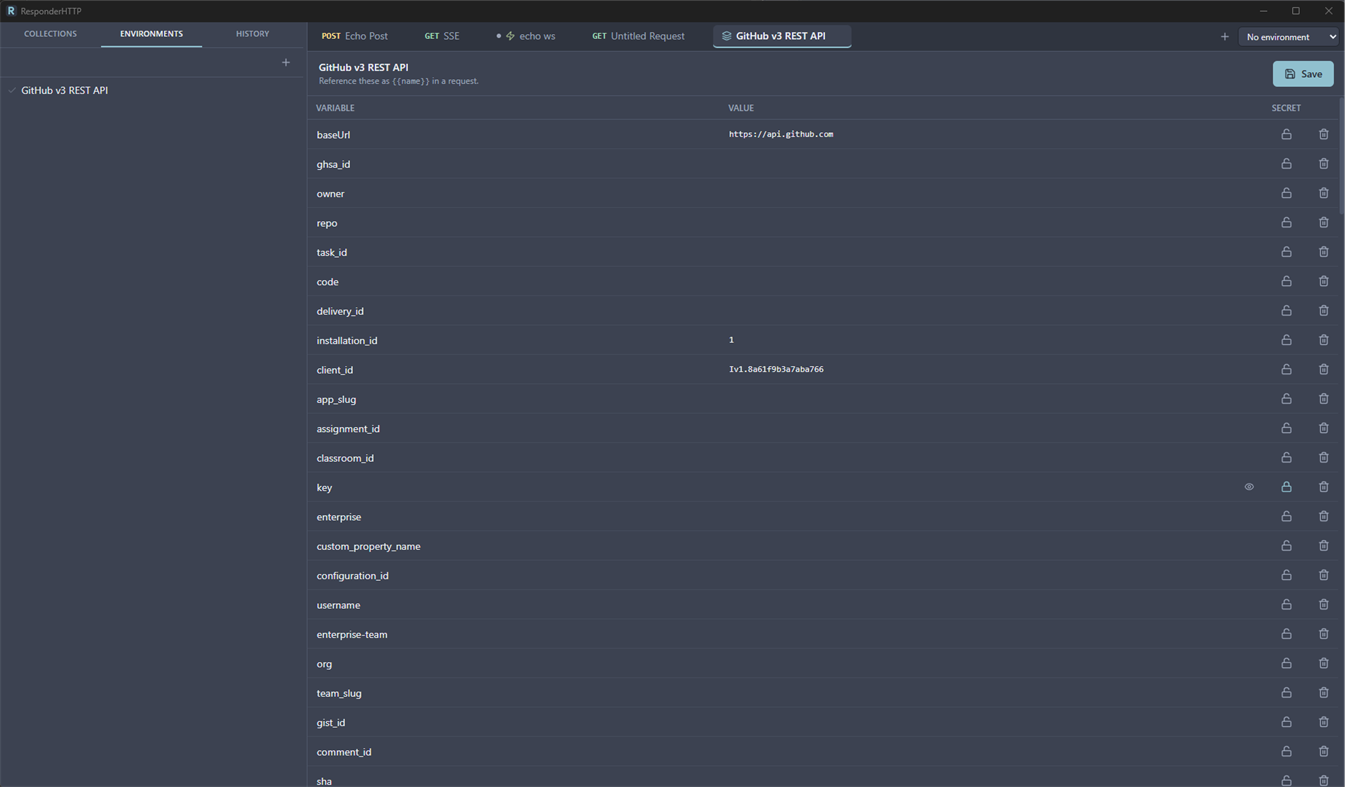The height and width of the screenshot is (787, 1345).
Task: Switch to the History tab
Action: pyautogui.click(x=252, y=34)
